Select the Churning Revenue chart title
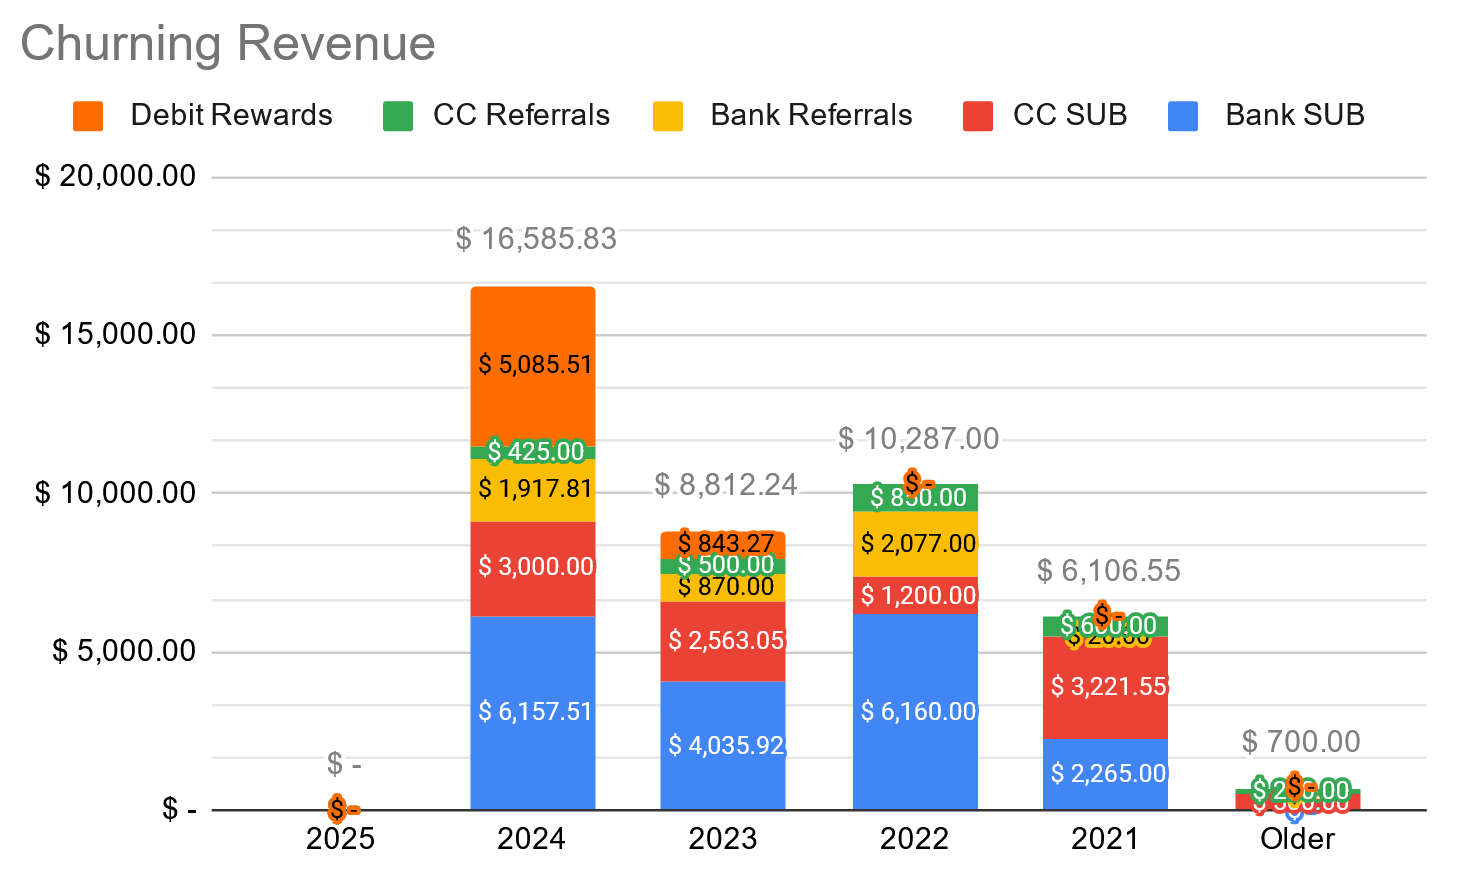The height and width of the screenshot is (873, 1463). pos(228,44)
